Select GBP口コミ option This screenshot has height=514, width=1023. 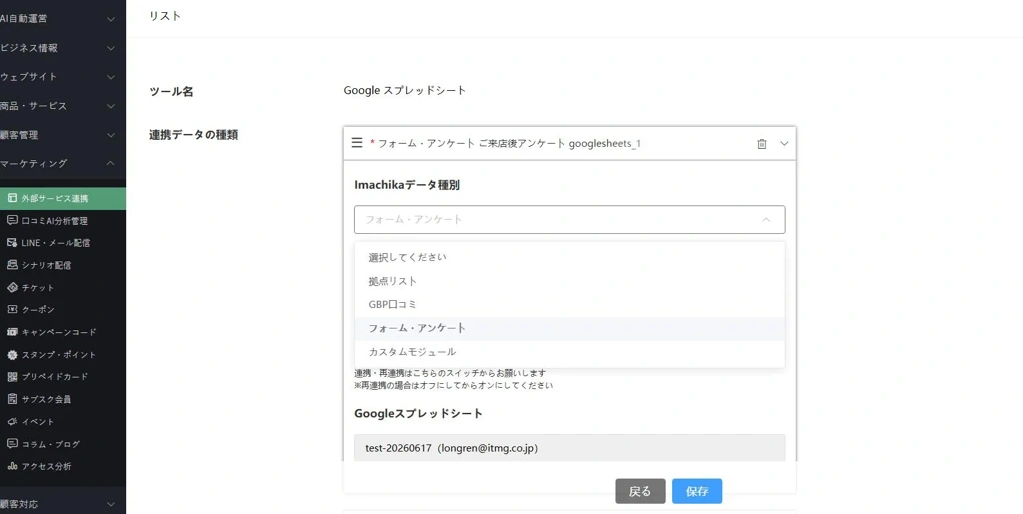pos(570,305)
